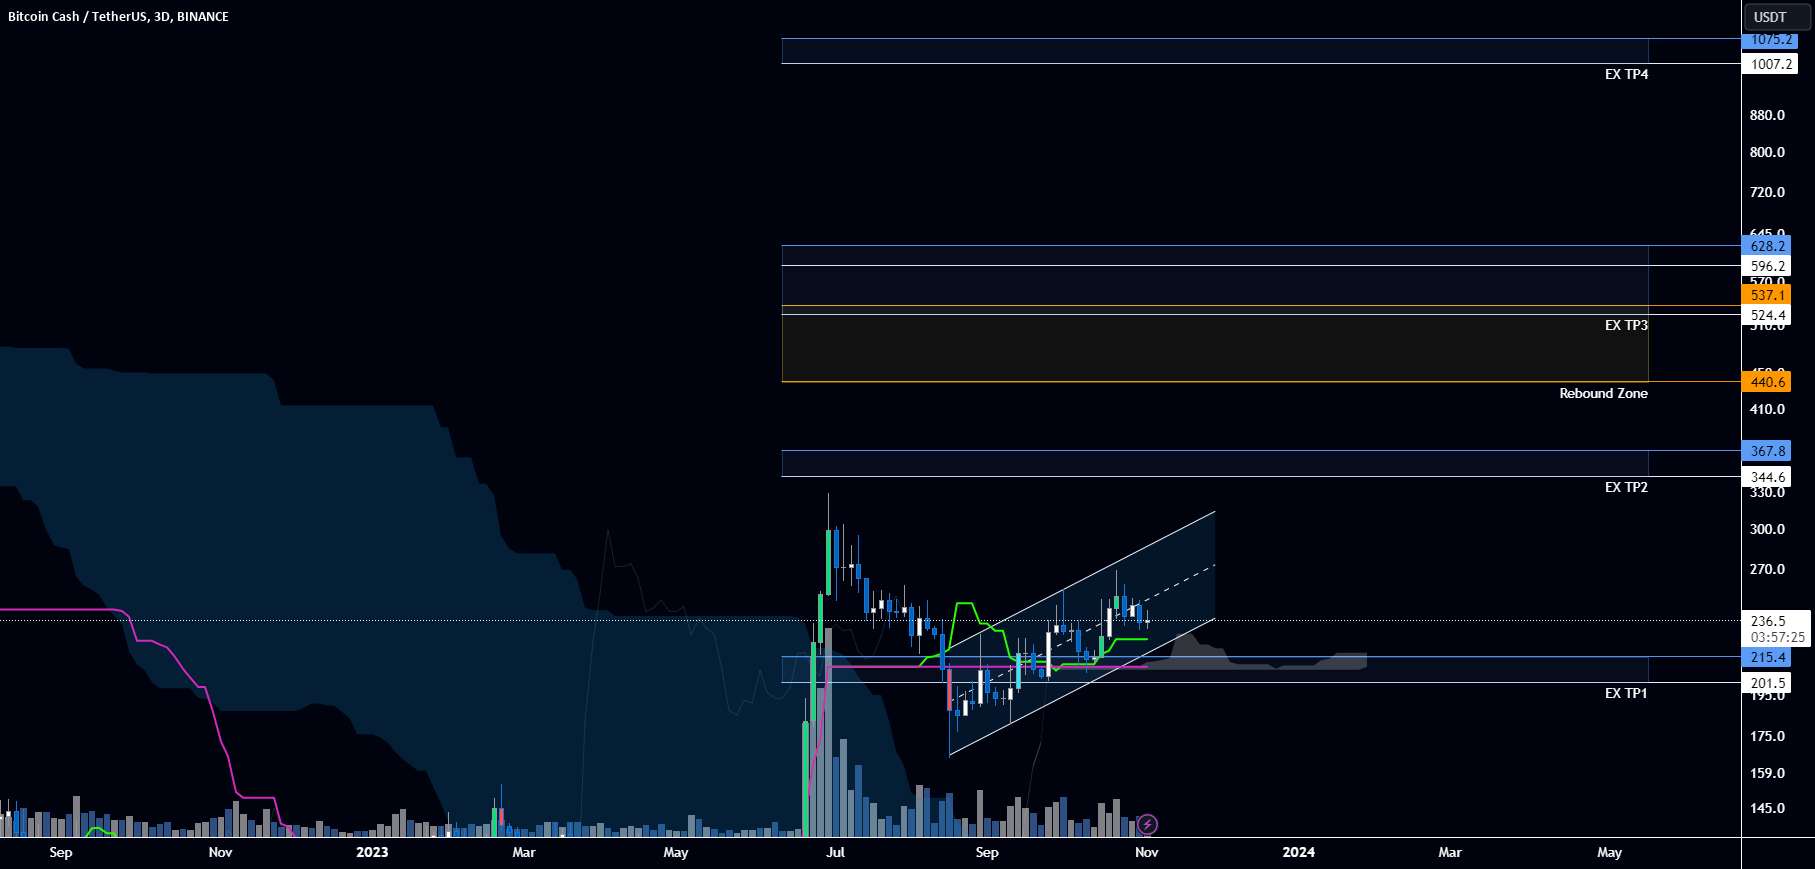This screenshot has height=869, width=1815.
Task: Open the USDT currency selector
Action: 1778,16
